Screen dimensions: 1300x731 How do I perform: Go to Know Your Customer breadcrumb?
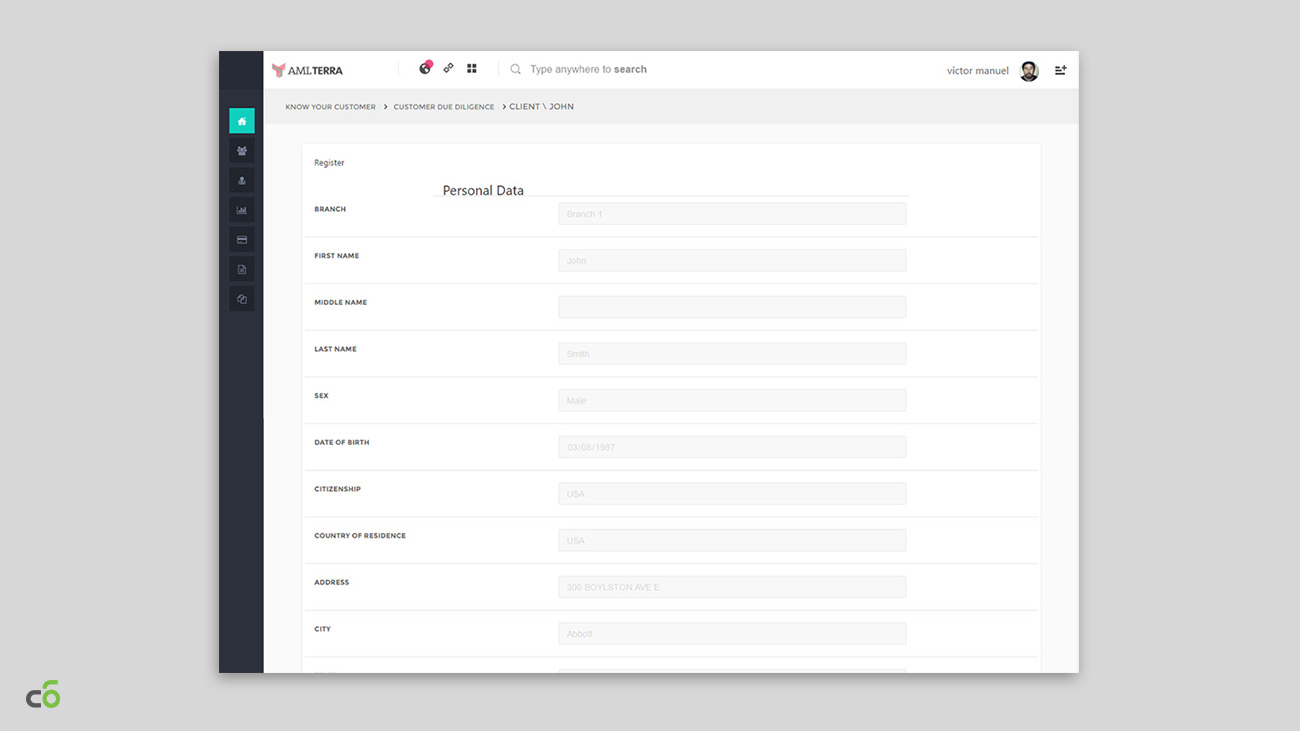(330, 107)
